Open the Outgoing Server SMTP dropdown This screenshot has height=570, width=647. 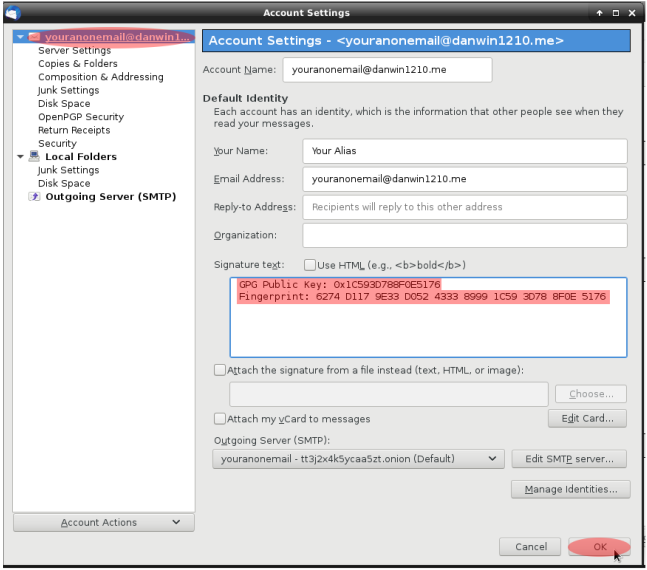pos(357,459)
